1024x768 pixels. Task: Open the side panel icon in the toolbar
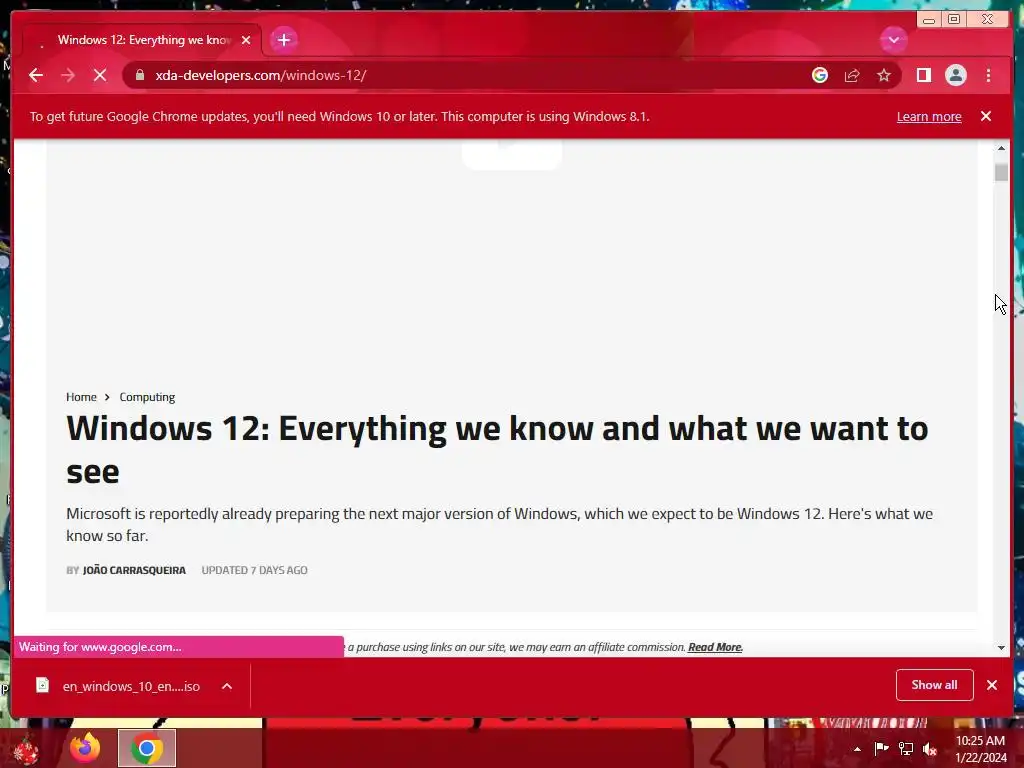click(923, 75)
